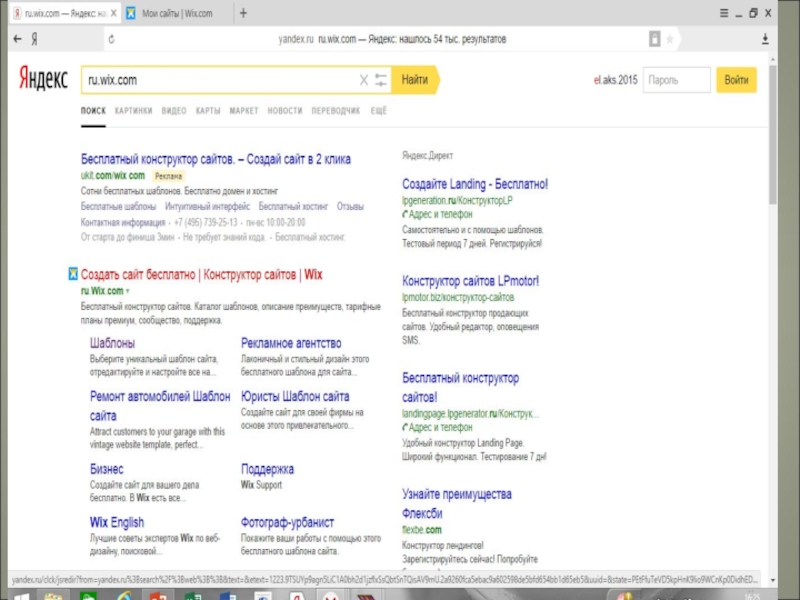Click the page reload icon
800x600 pixels.
pyautogui.click(x=111, y=39)
